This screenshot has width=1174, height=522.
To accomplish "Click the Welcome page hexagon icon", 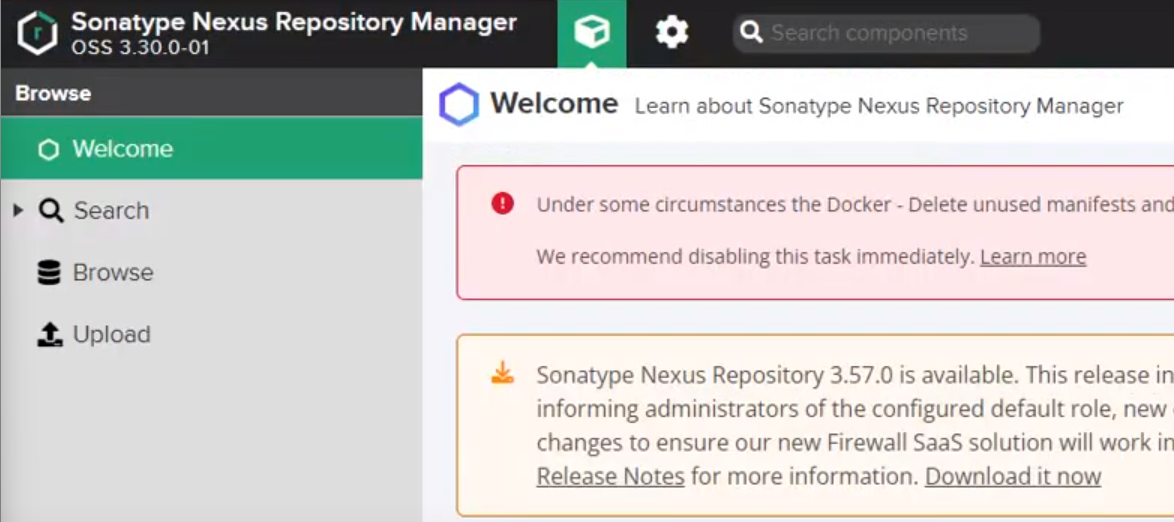I will (459, 104).
